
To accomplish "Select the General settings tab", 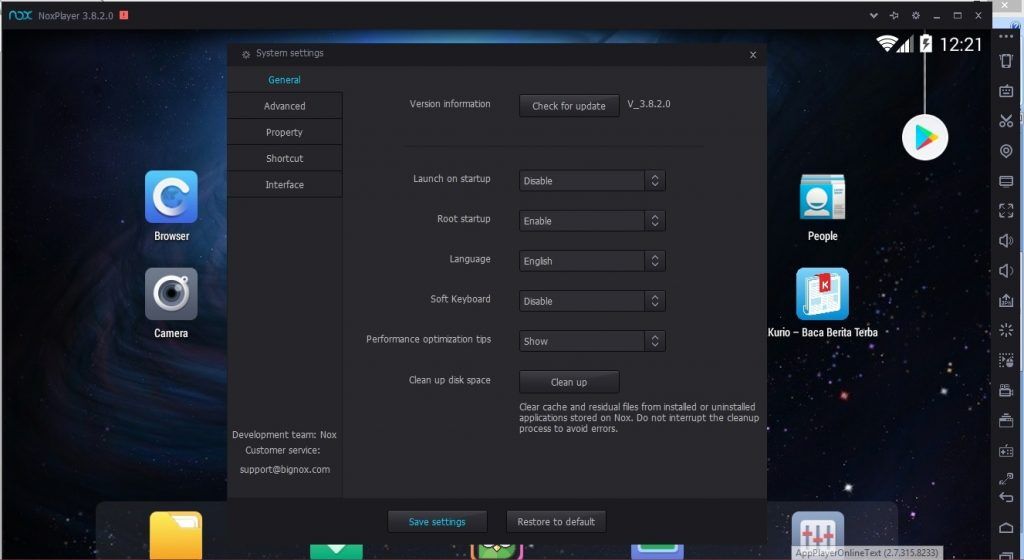I will (x=284, y=80).
